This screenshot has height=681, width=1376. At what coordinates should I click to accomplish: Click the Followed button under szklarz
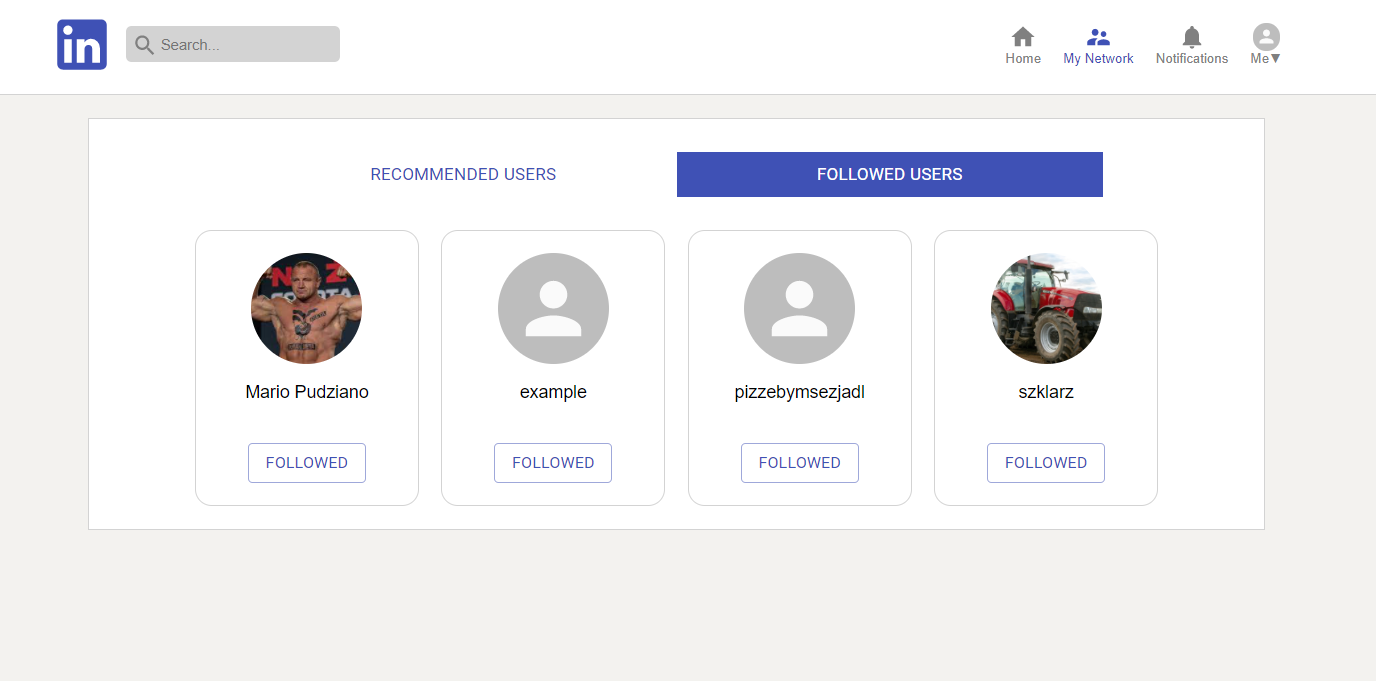pyautogui.click(x=1045, y=462)
